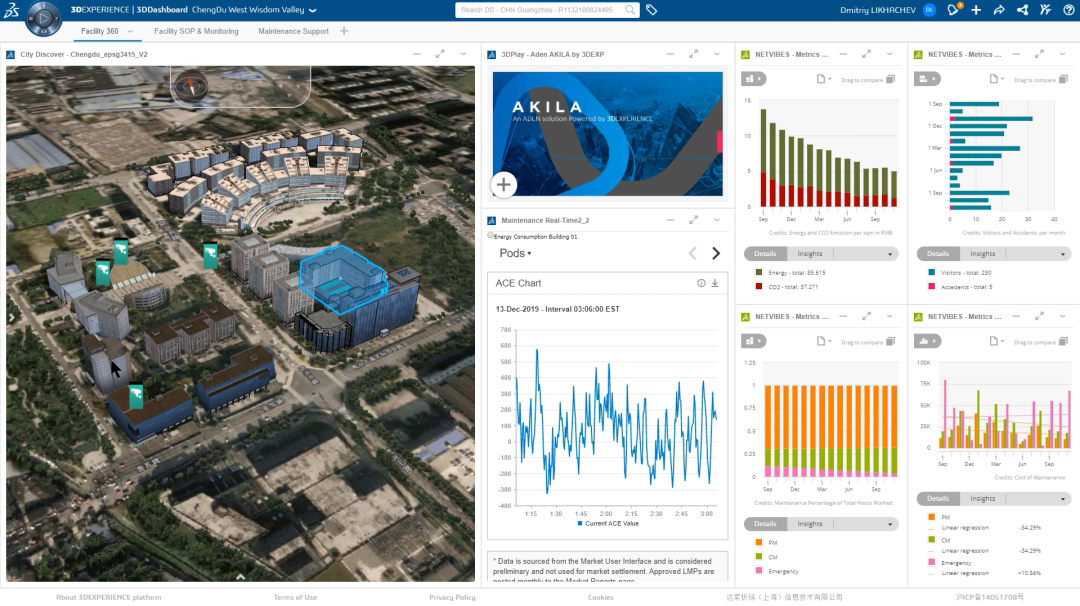Maximize the 3DPlay Aden AKILA widget
Image resolution: width=1080 pixels, height=606 pixels.
click(694, 54)
